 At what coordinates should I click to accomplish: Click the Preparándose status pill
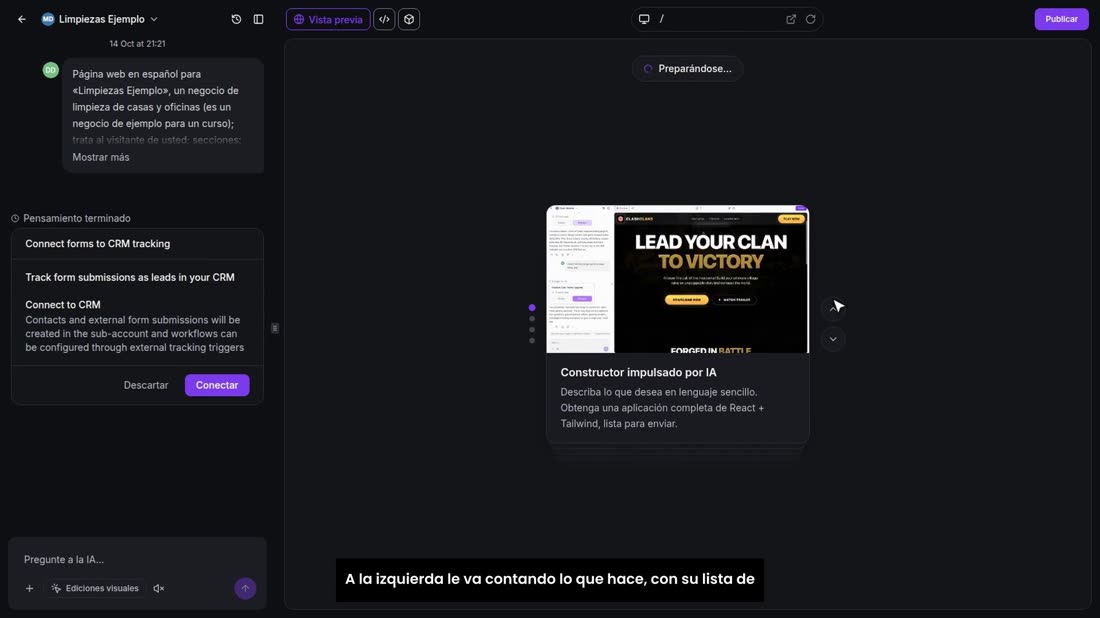click(688, 69)
